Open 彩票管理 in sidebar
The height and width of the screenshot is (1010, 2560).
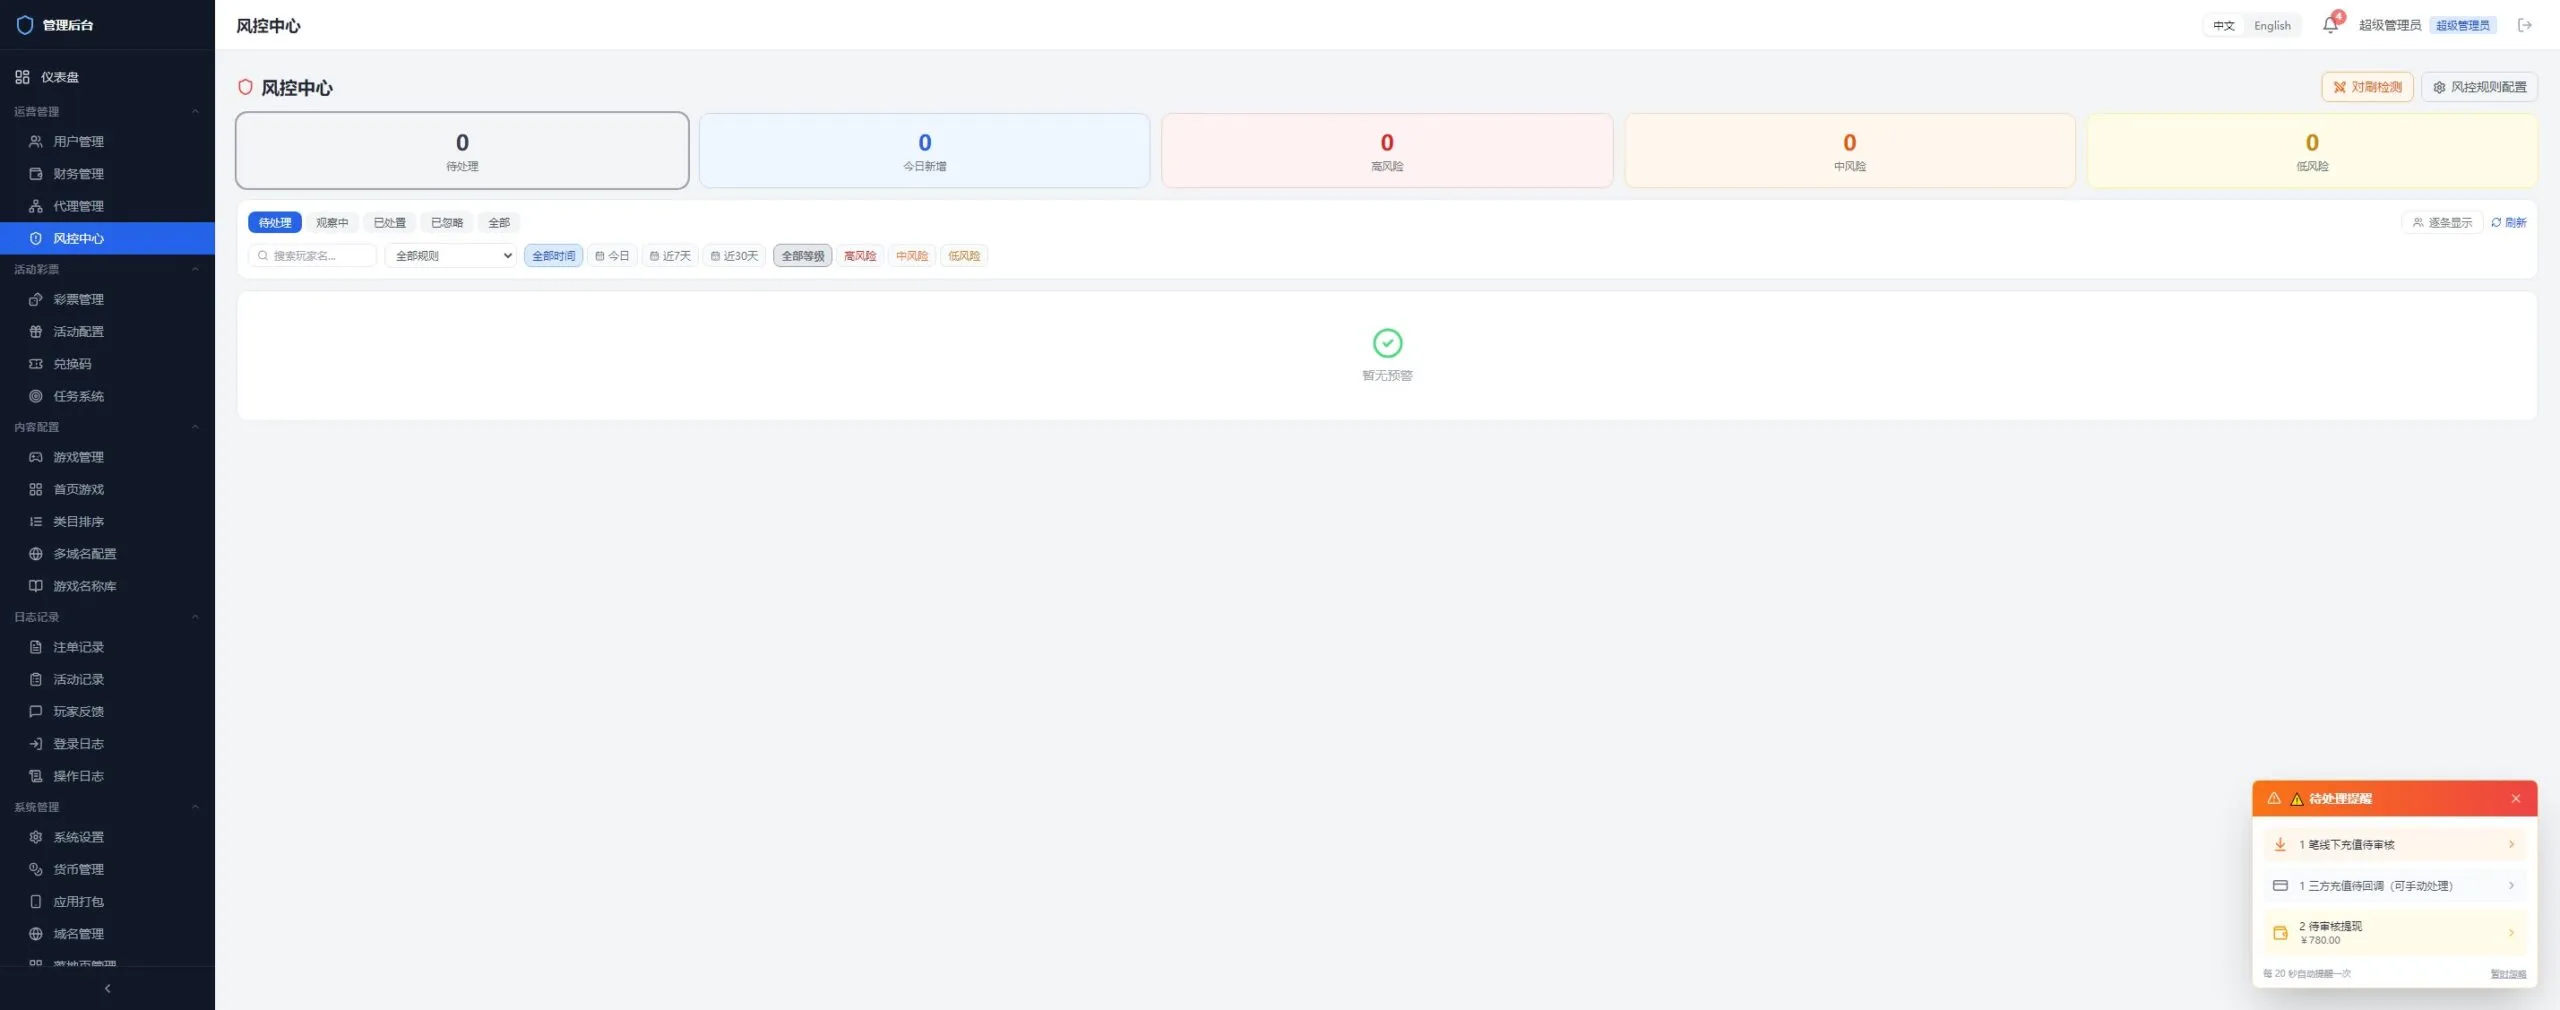pyautogui.click(x=107, y=299)
